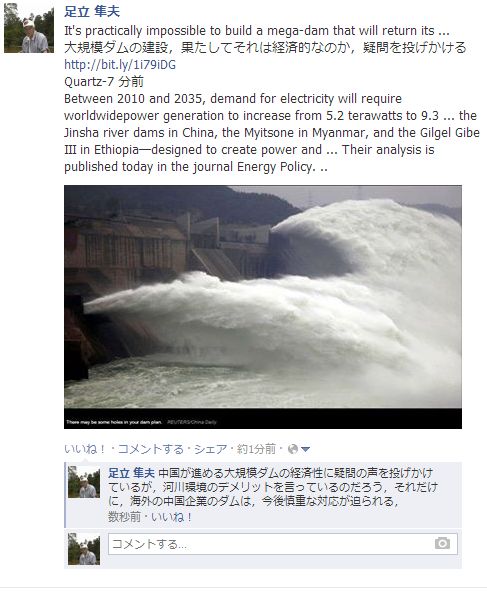Click シェア to share the post
The width and height of the screenshot is (487, 593).
tap(210, 449)
